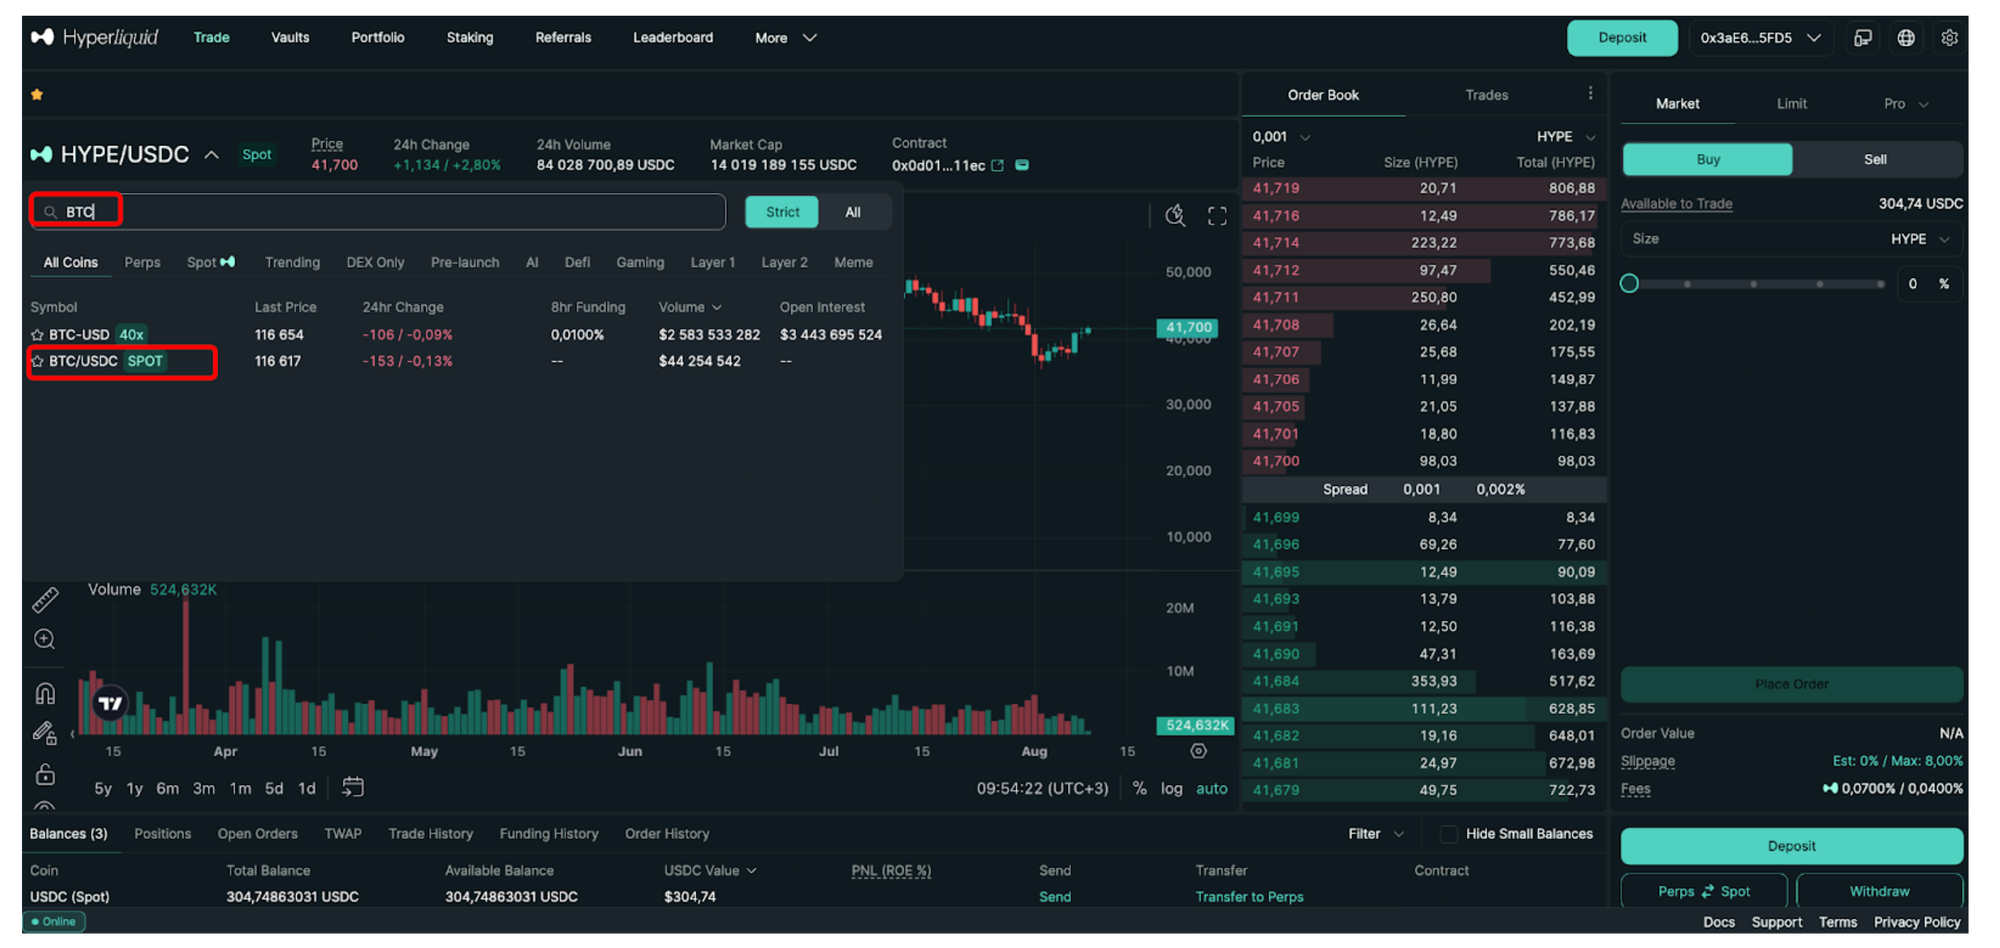
Task: Click the Transfer to Perps link
Action: click(x=1249, y=897)
